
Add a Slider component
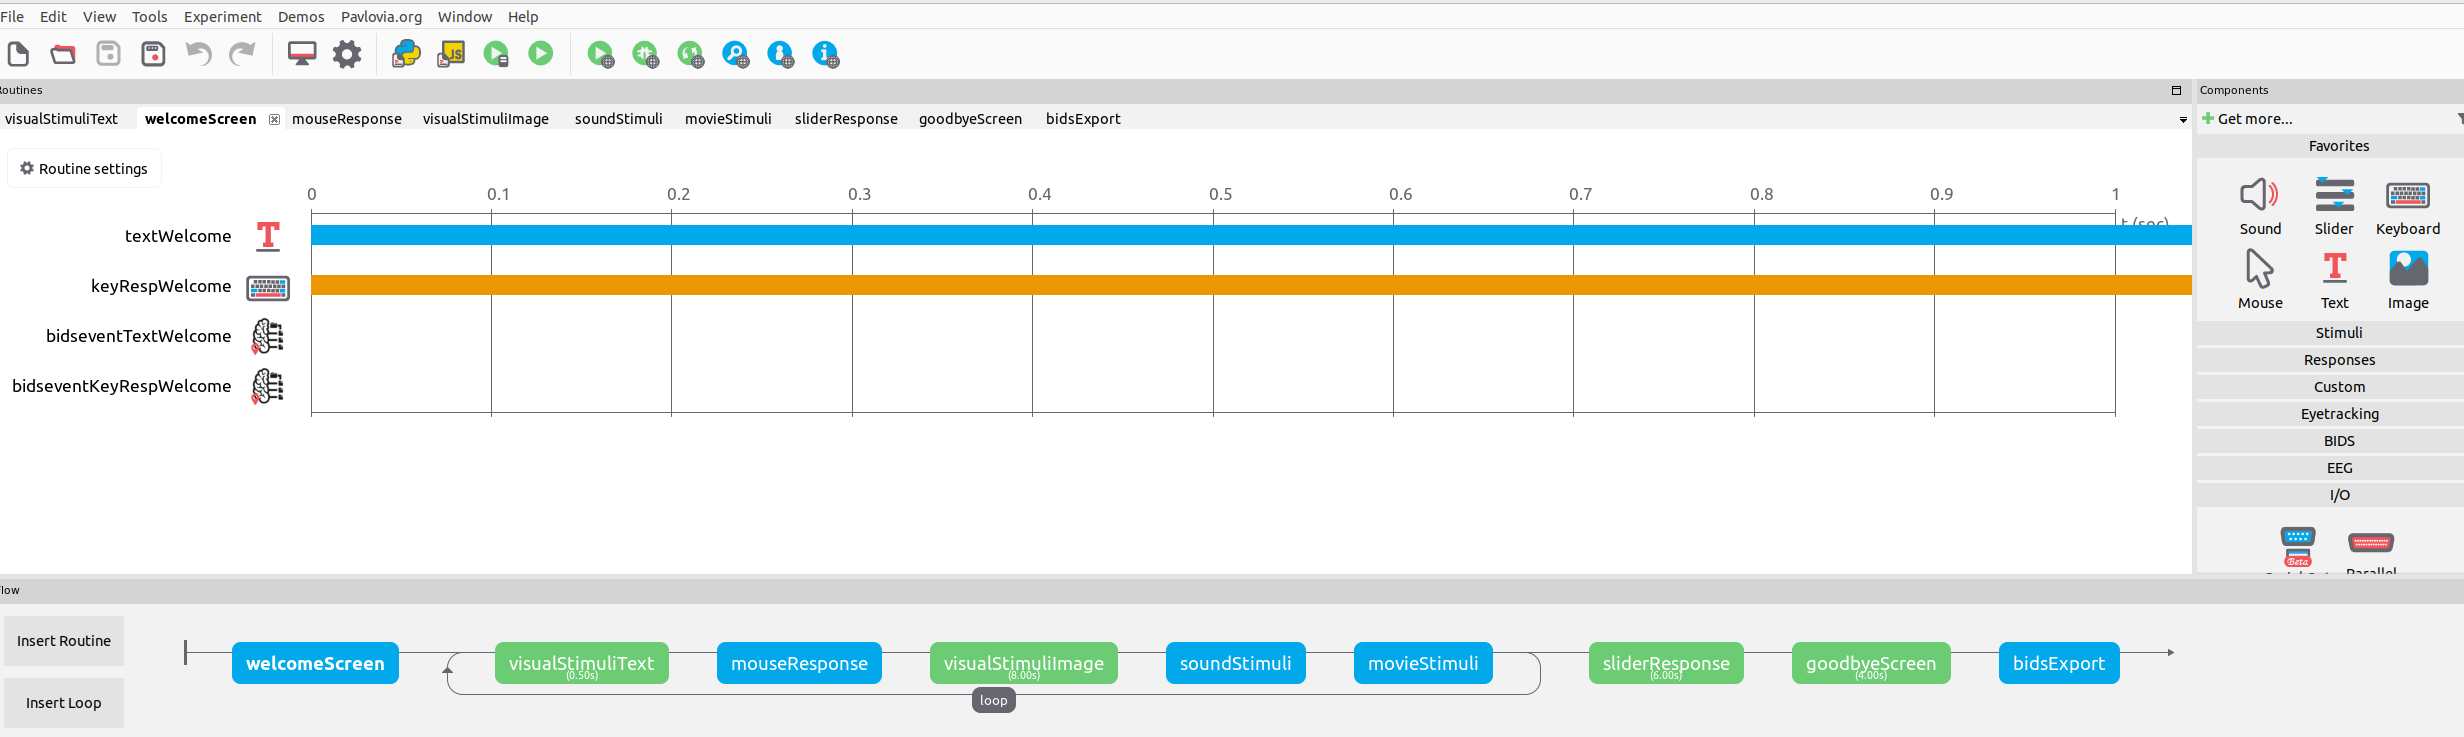point(2334,206)
